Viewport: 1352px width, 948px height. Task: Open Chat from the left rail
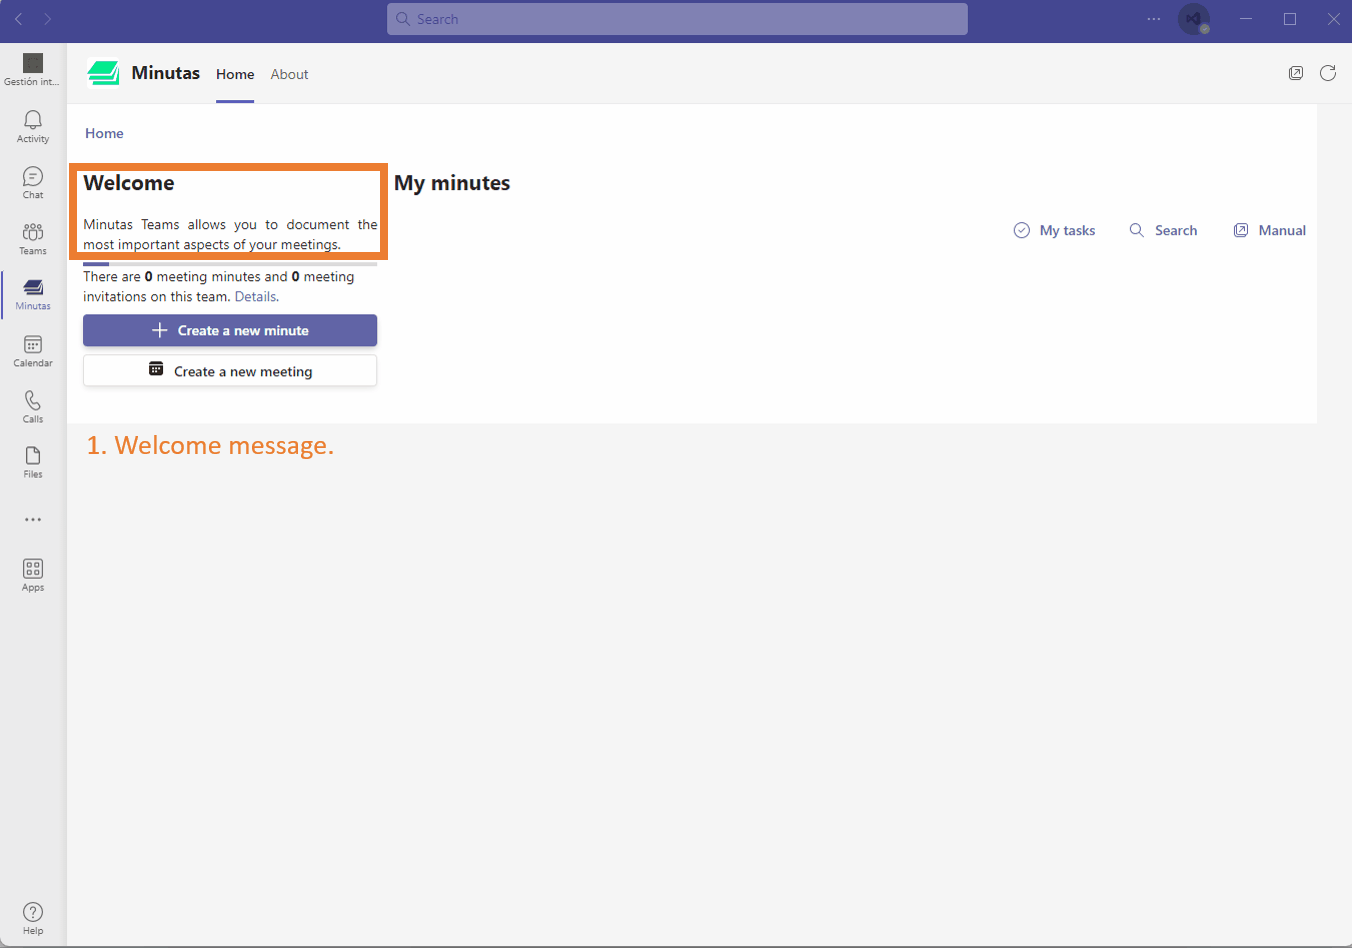[x=33, y=183]
